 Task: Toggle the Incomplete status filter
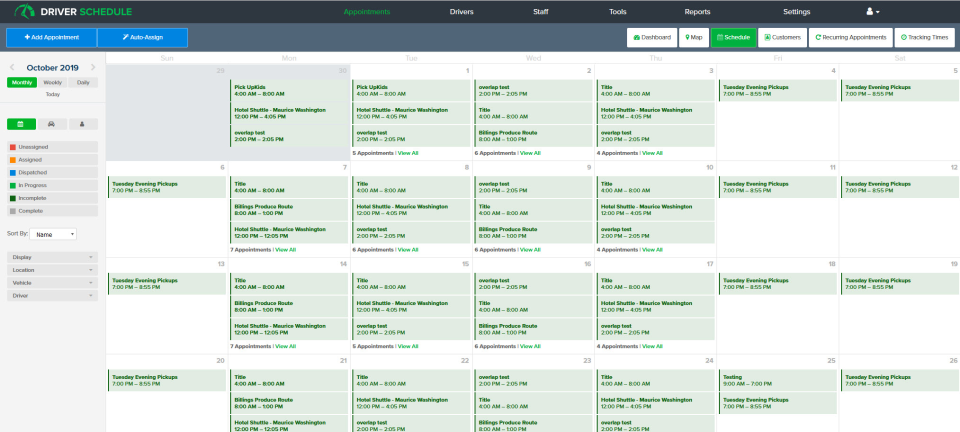coord(53,198)
